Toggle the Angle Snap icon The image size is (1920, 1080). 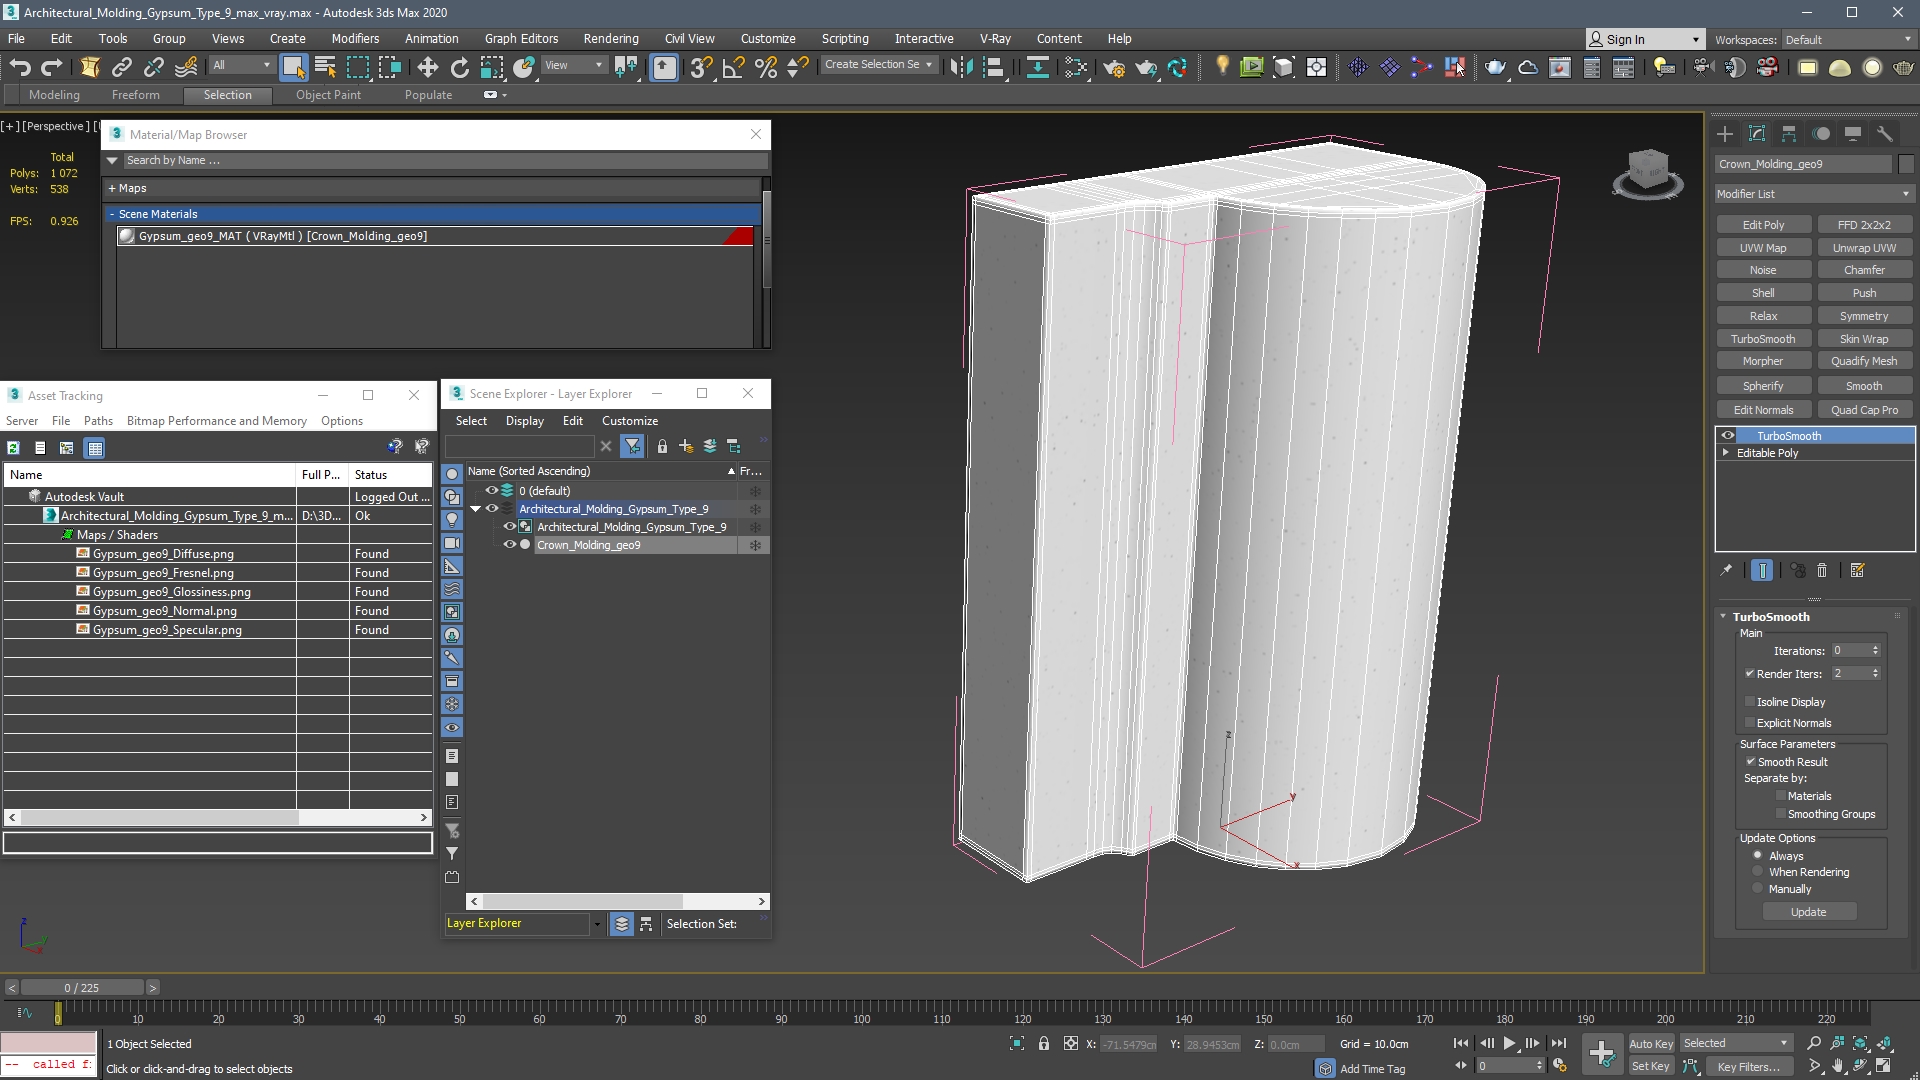733,67
